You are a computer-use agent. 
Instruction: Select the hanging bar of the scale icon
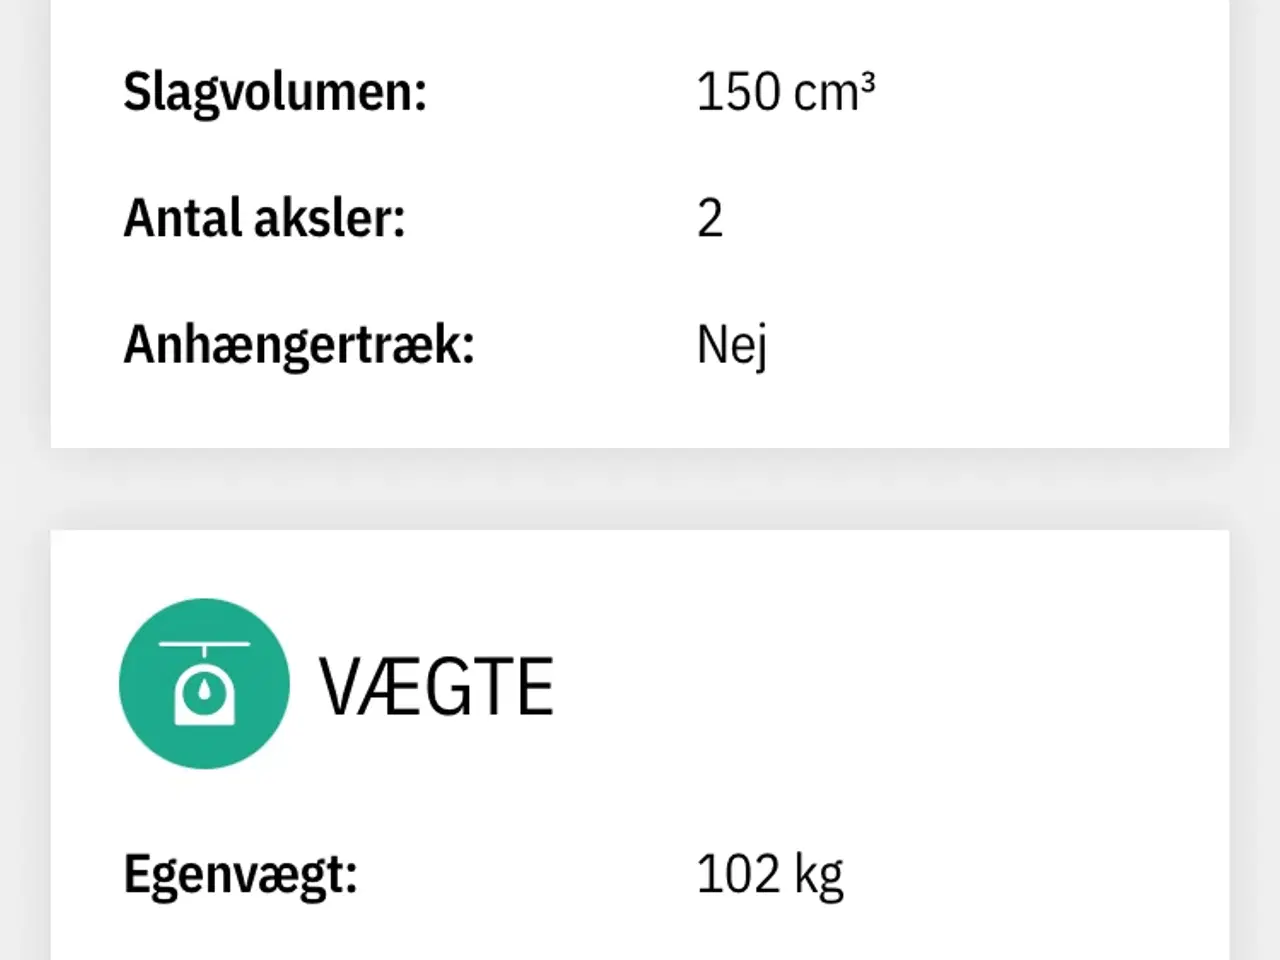point(204,645)
